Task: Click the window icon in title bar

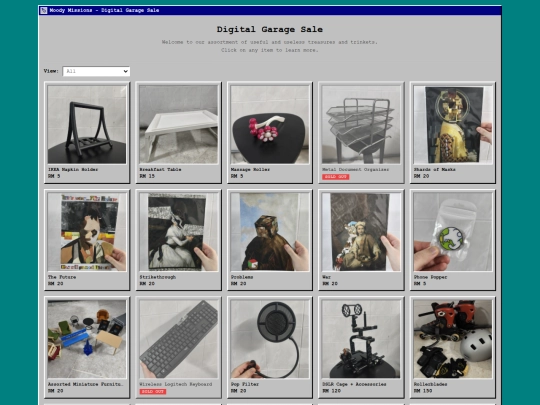Action: [44, 10]
